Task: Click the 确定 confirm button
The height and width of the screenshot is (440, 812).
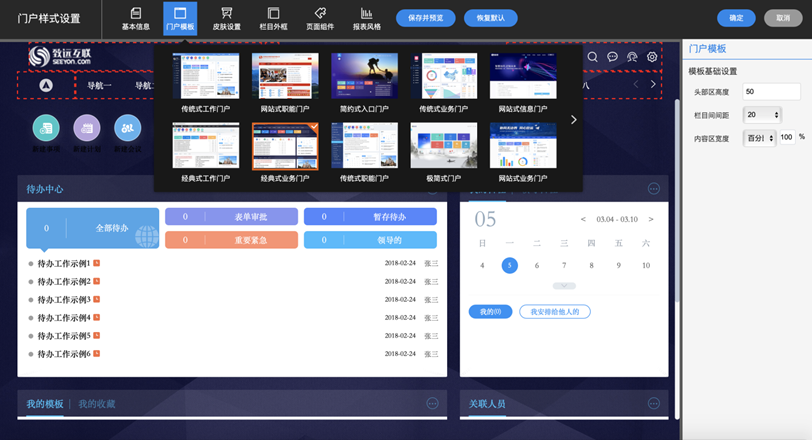Action: 736,18
